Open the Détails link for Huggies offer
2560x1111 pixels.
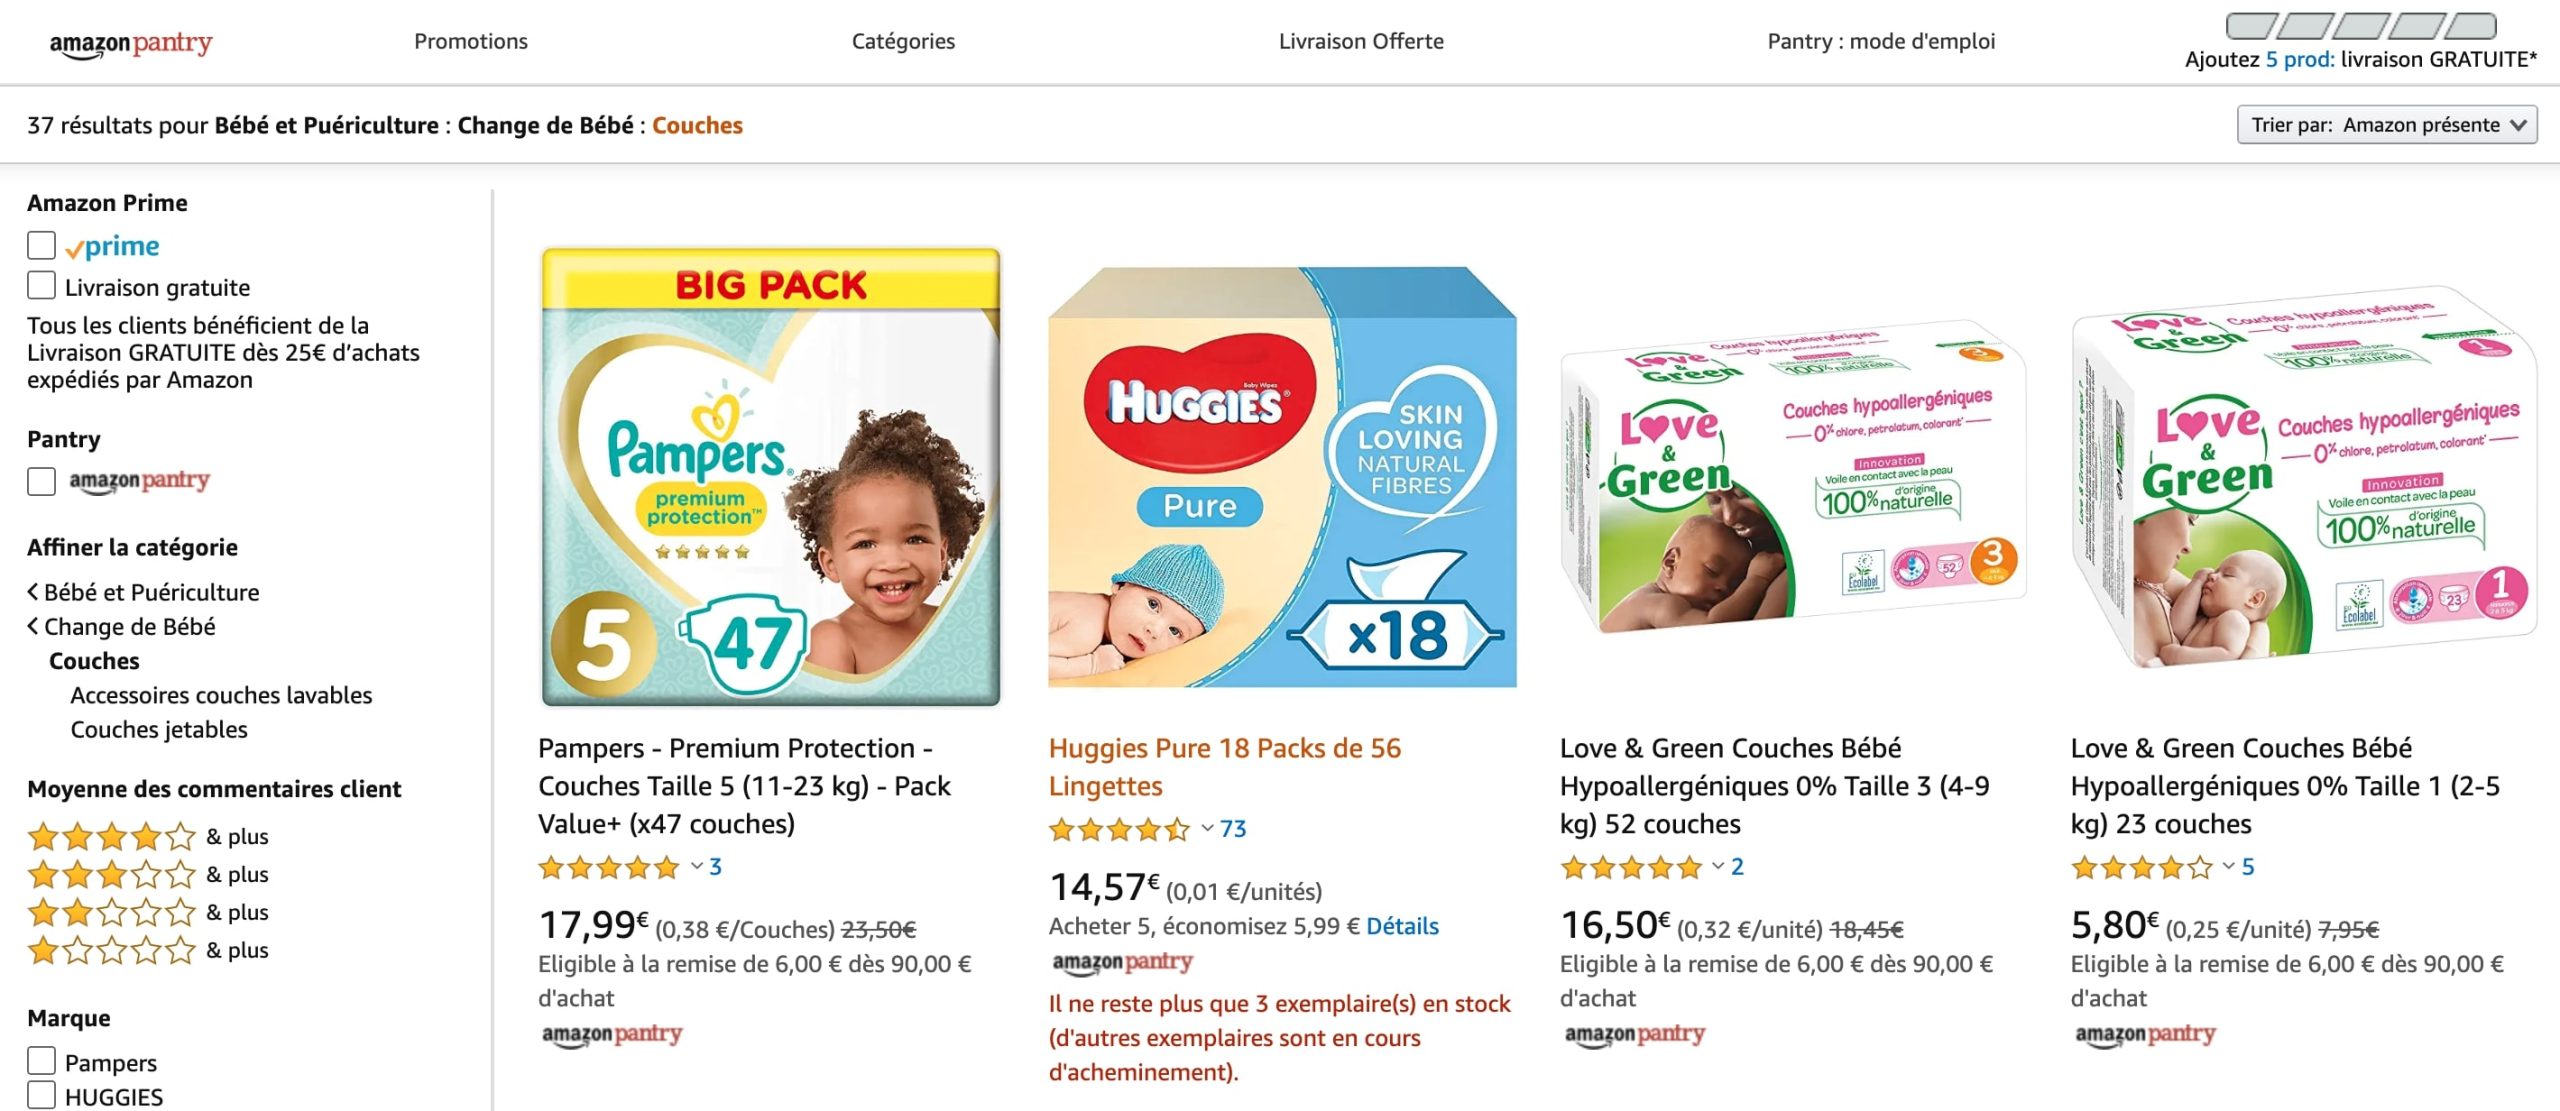[1402, 926]
